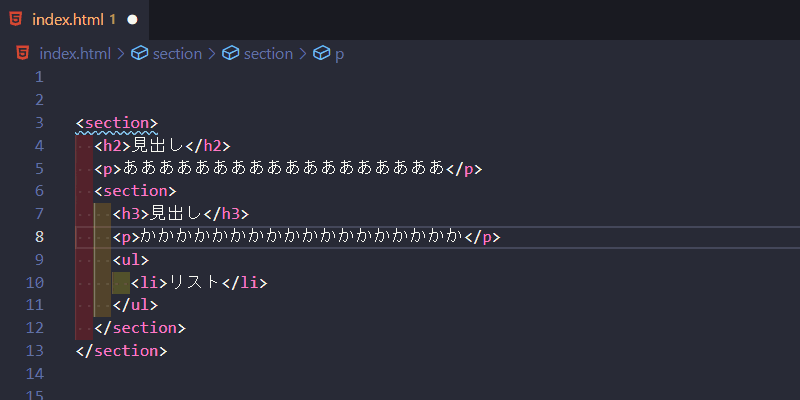This screenshot has height=400, width=800.
Task: Click the cube icon before p breadcrumb
Action: coord(321,53)
